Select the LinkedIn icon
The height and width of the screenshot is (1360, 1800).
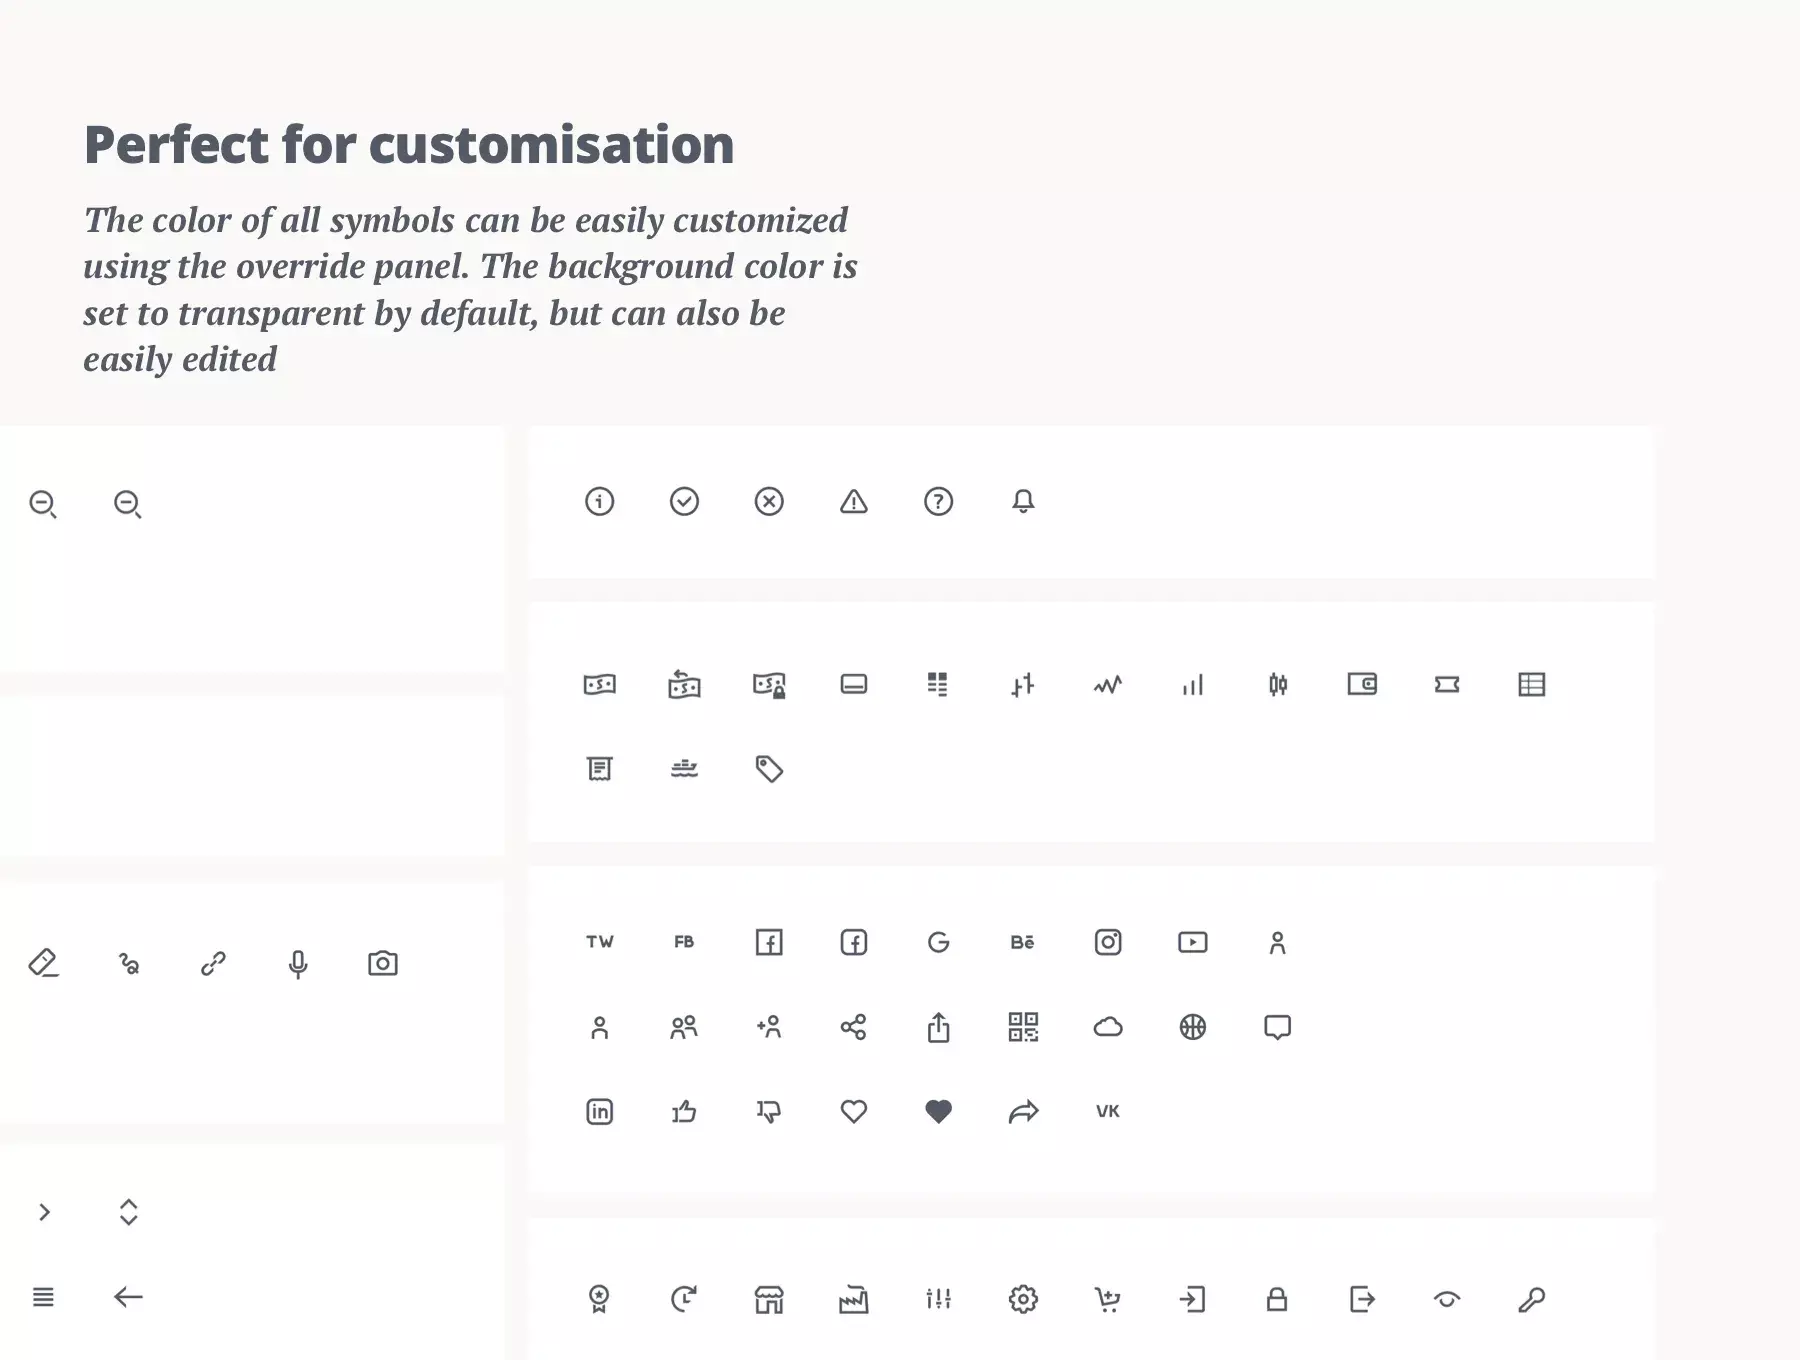click(x=599, y=1111)
